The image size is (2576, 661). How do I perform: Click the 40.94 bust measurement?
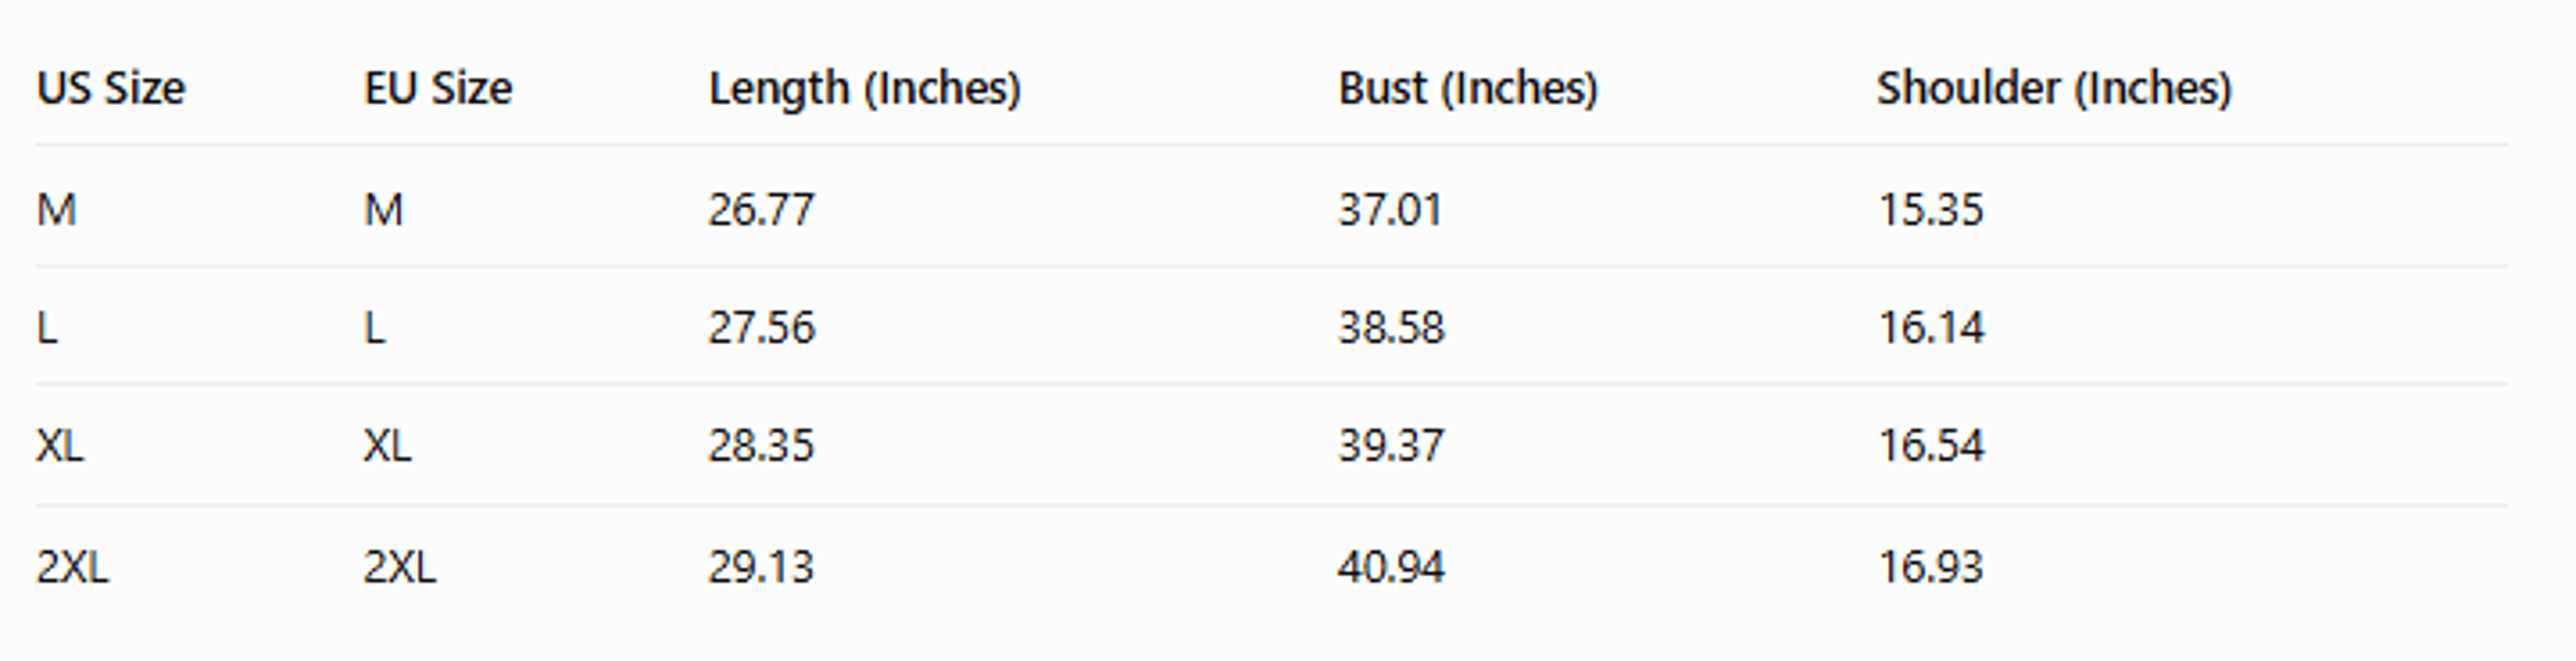coord(1391,567)
